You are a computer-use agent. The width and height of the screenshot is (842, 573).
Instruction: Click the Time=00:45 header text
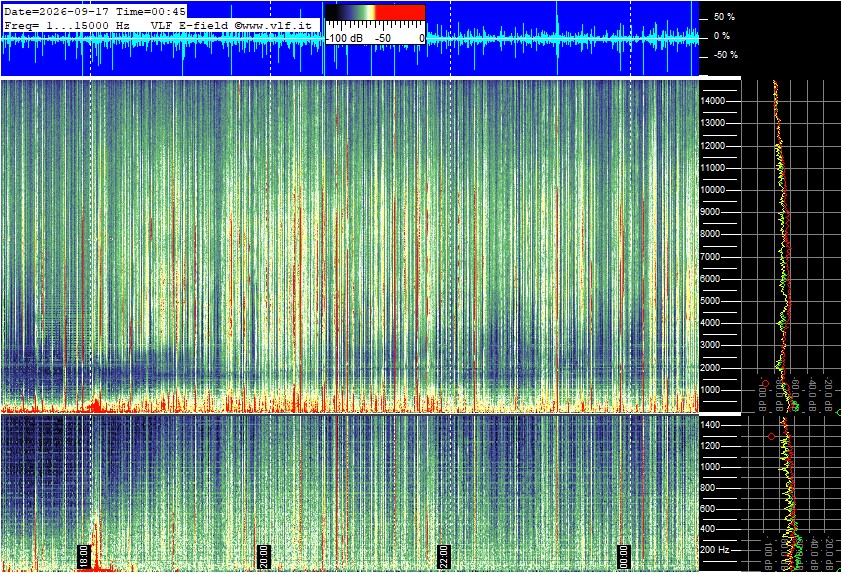150,11
